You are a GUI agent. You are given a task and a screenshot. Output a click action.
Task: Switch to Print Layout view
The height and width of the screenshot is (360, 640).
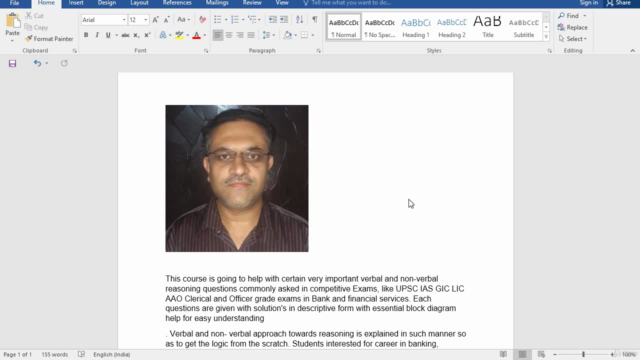click(x=522, y=354)
